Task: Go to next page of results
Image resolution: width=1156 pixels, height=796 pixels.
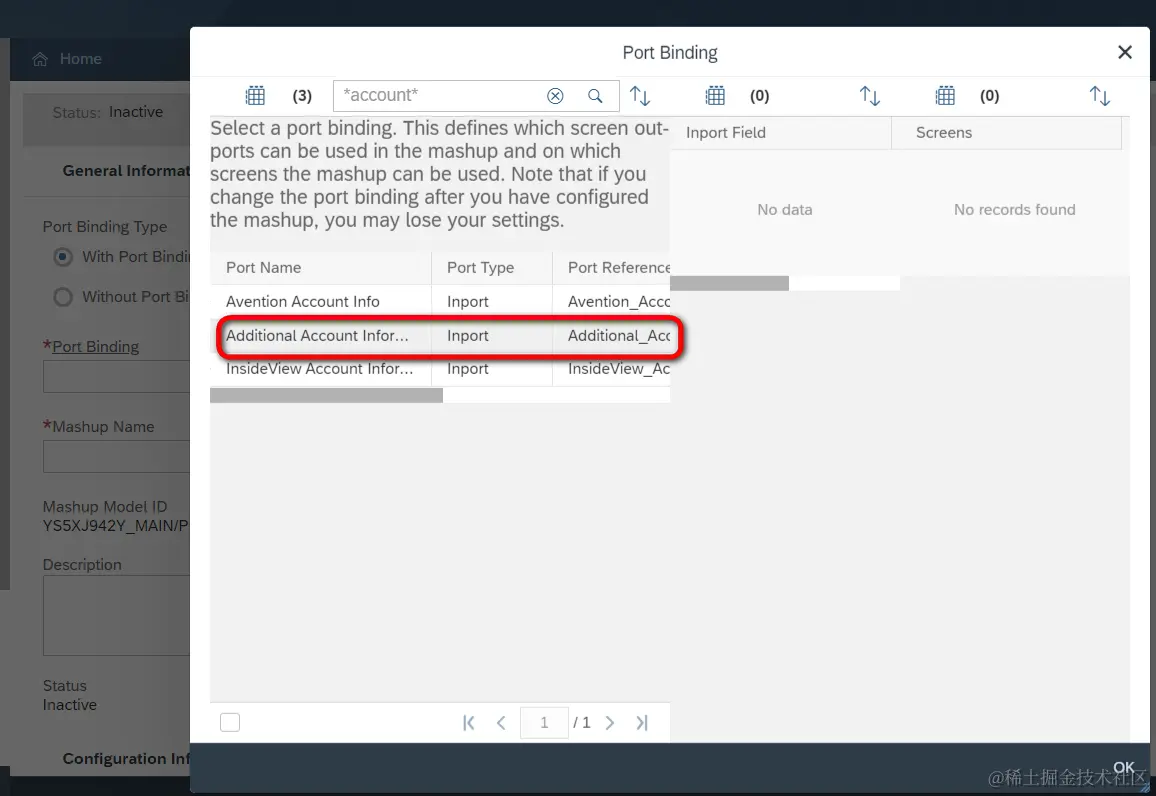Action: pyautogui.click(x=610, y=723)
